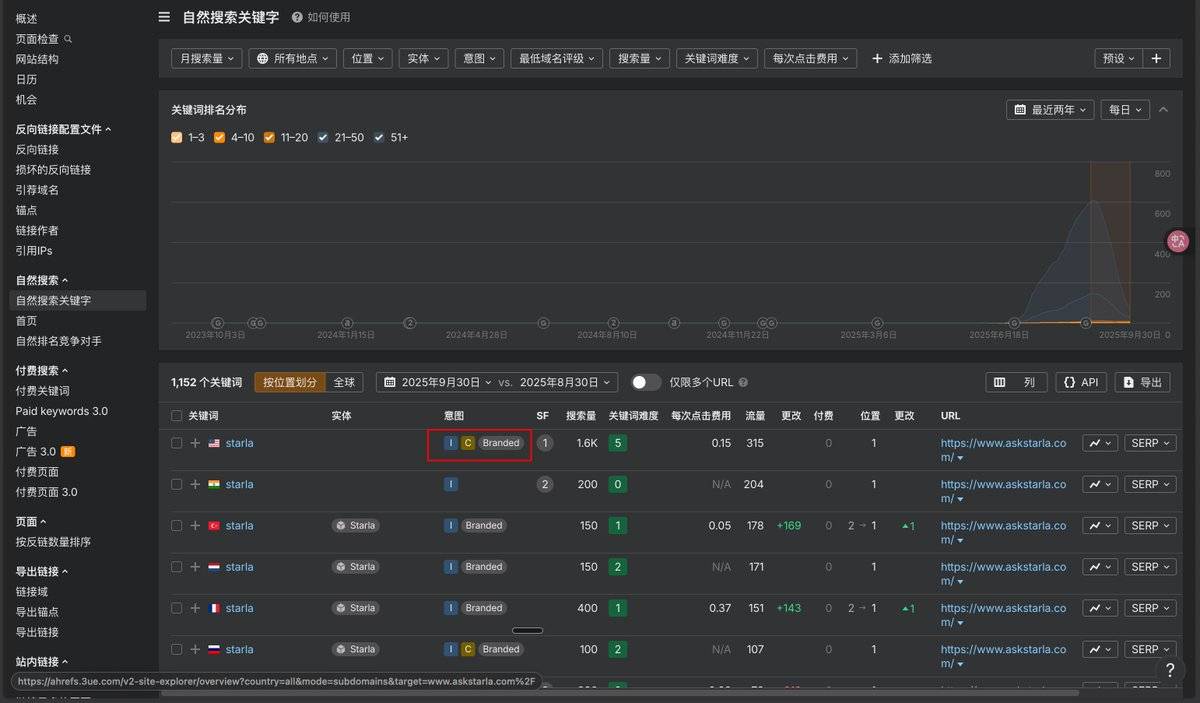
Task: Click the plus icon beside 预设
Action: pos(1156,58)
